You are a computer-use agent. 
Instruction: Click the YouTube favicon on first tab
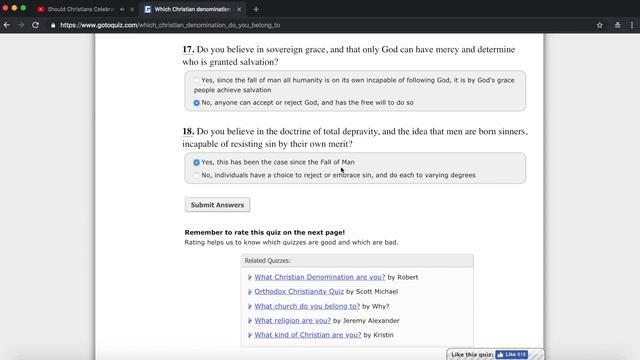pos(40,9)
